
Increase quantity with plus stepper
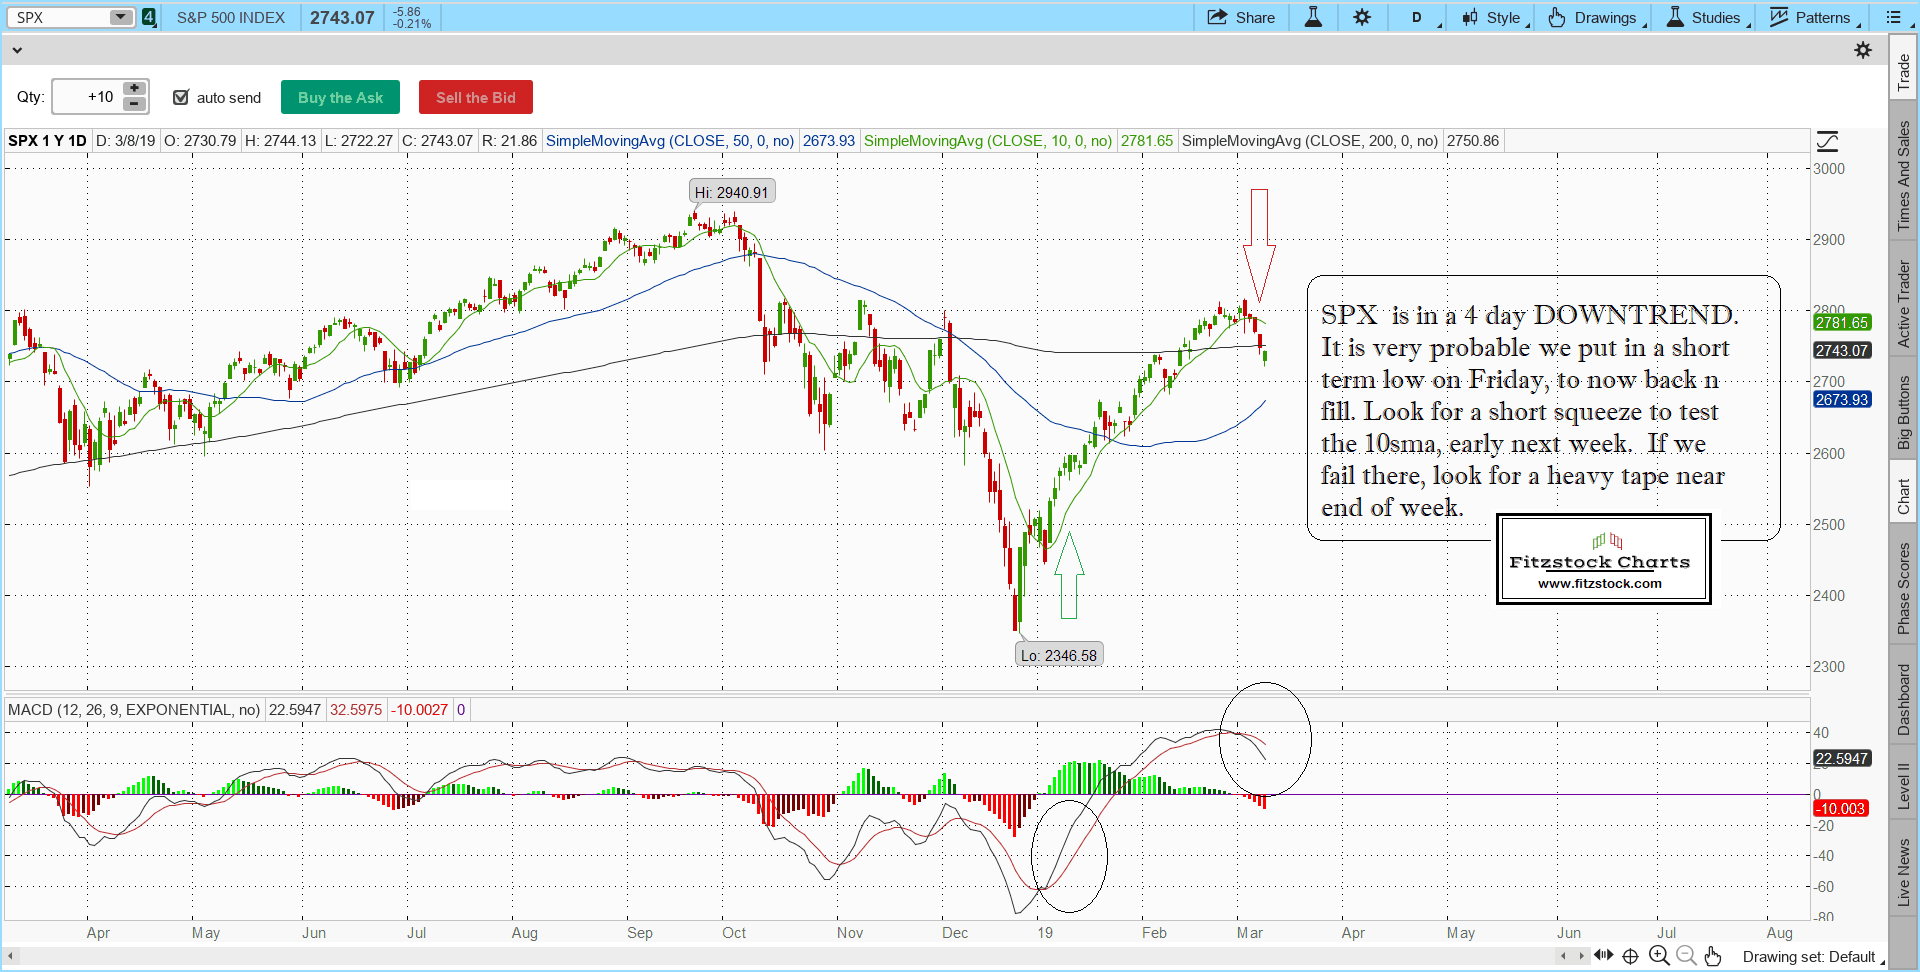coord(134,89)
